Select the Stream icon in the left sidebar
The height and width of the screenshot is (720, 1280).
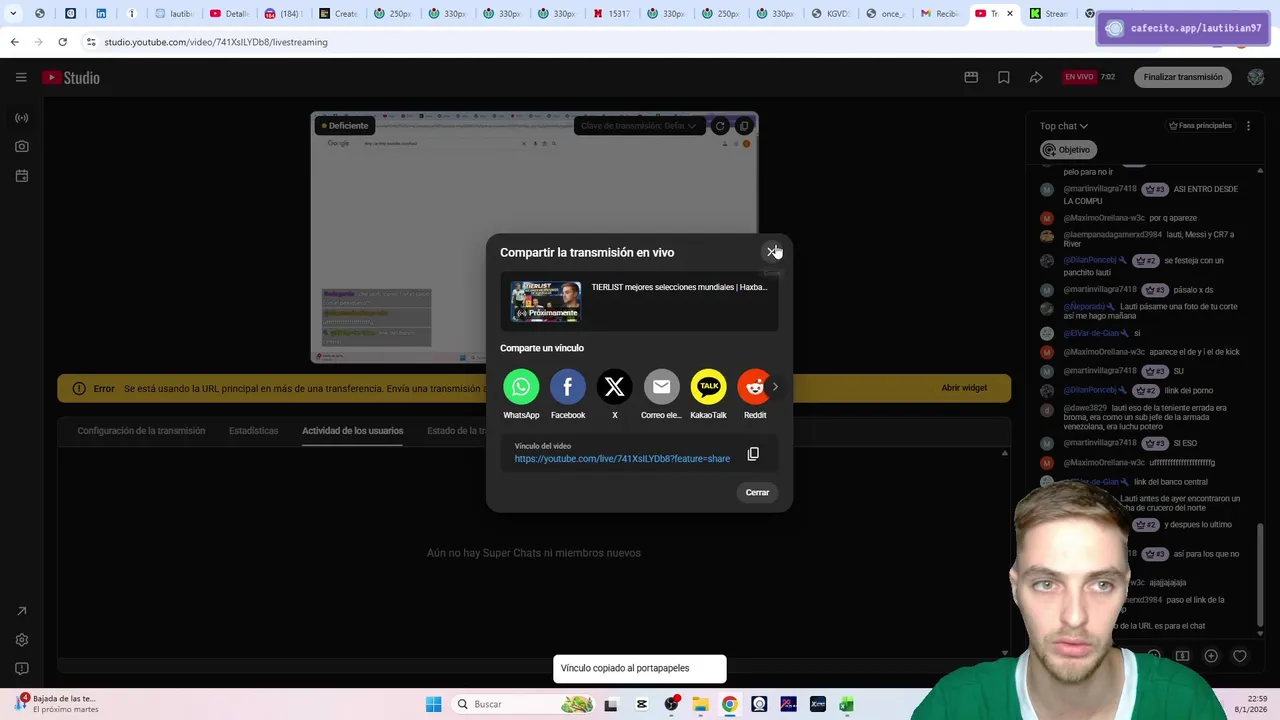coord(21,118)
